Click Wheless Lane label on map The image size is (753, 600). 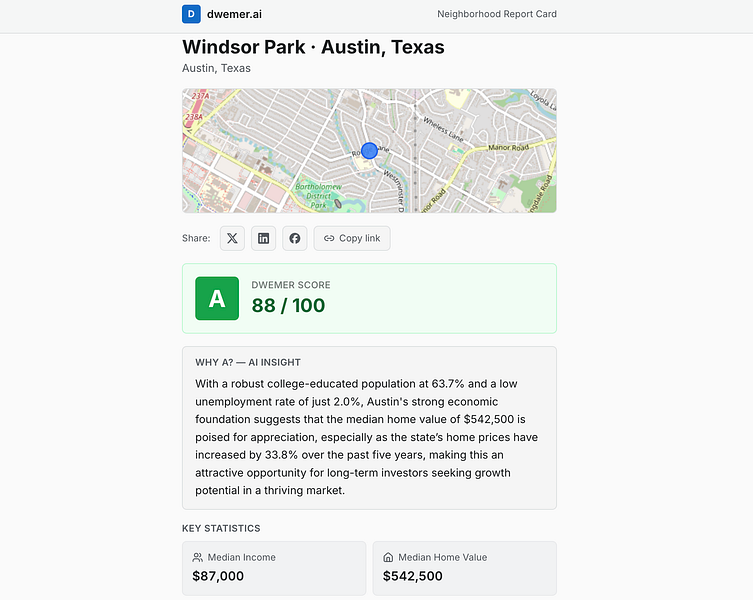coord(443,129)
